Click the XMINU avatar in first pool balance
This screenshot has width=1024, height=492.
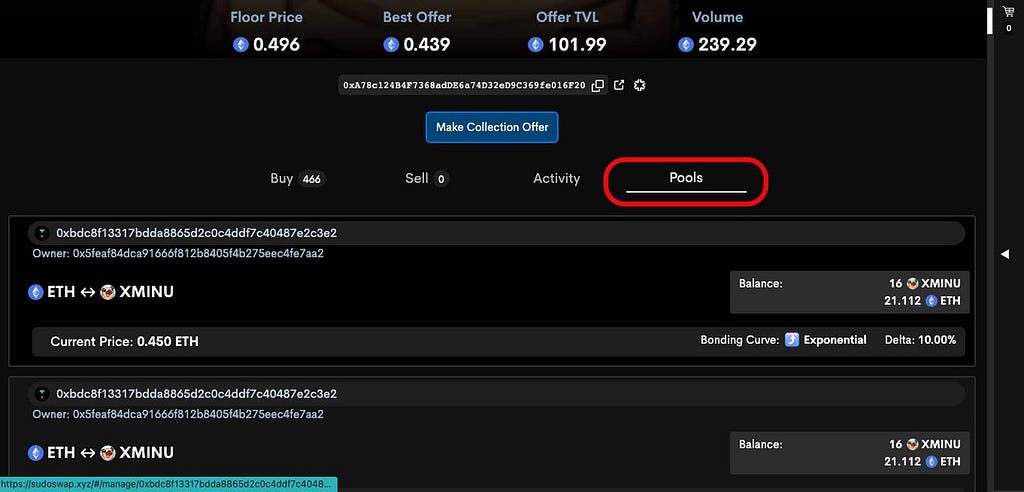coord(912,284)
